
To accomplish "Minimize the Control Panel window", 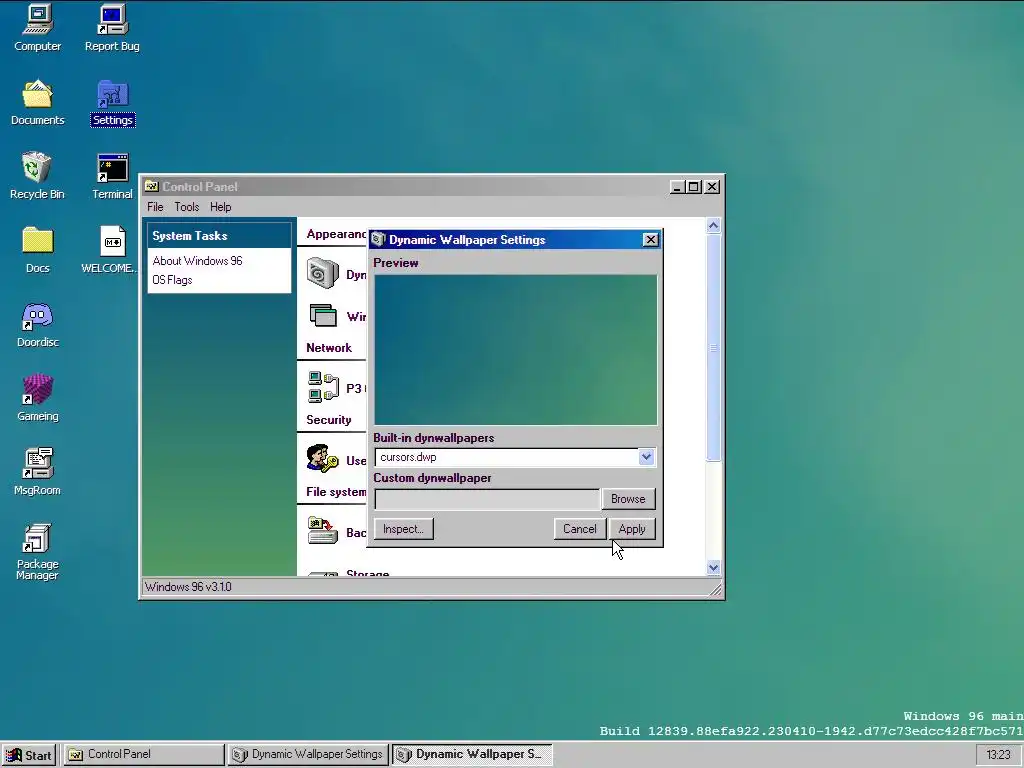I will tap(677, 187).
